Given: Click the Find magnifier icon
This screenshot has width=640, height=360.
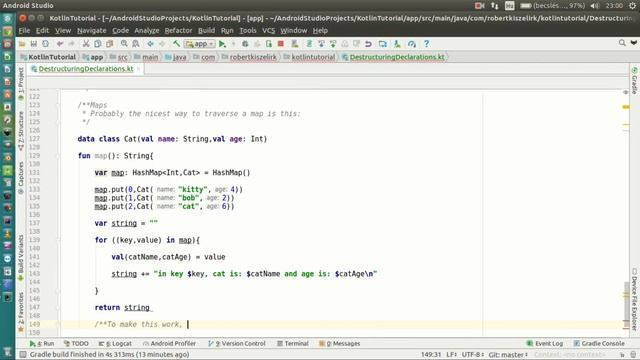Looking at the screenshot, I should click(124, 44).
